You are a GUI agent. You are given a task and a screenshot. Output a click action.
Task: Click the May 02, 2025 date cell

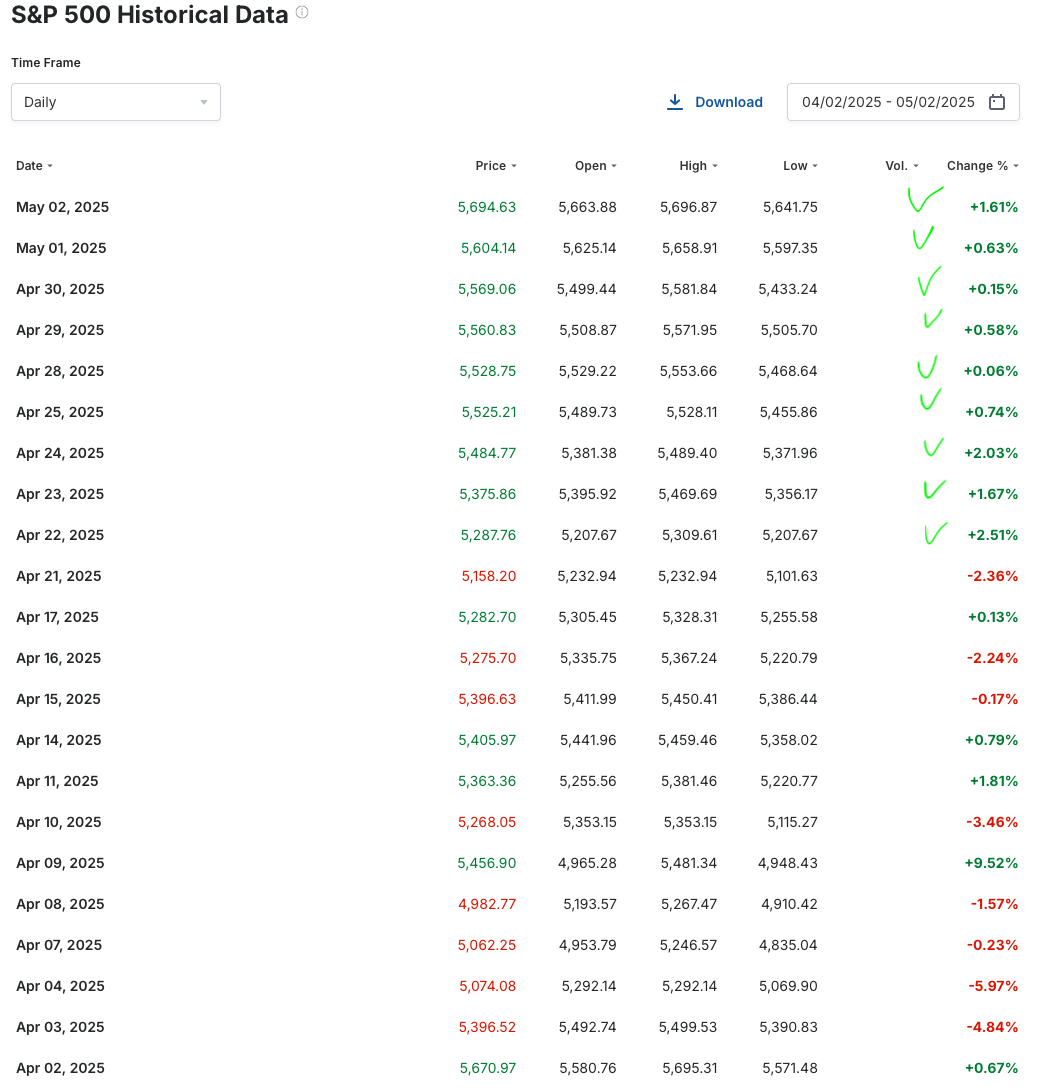(x=63, y=207)
